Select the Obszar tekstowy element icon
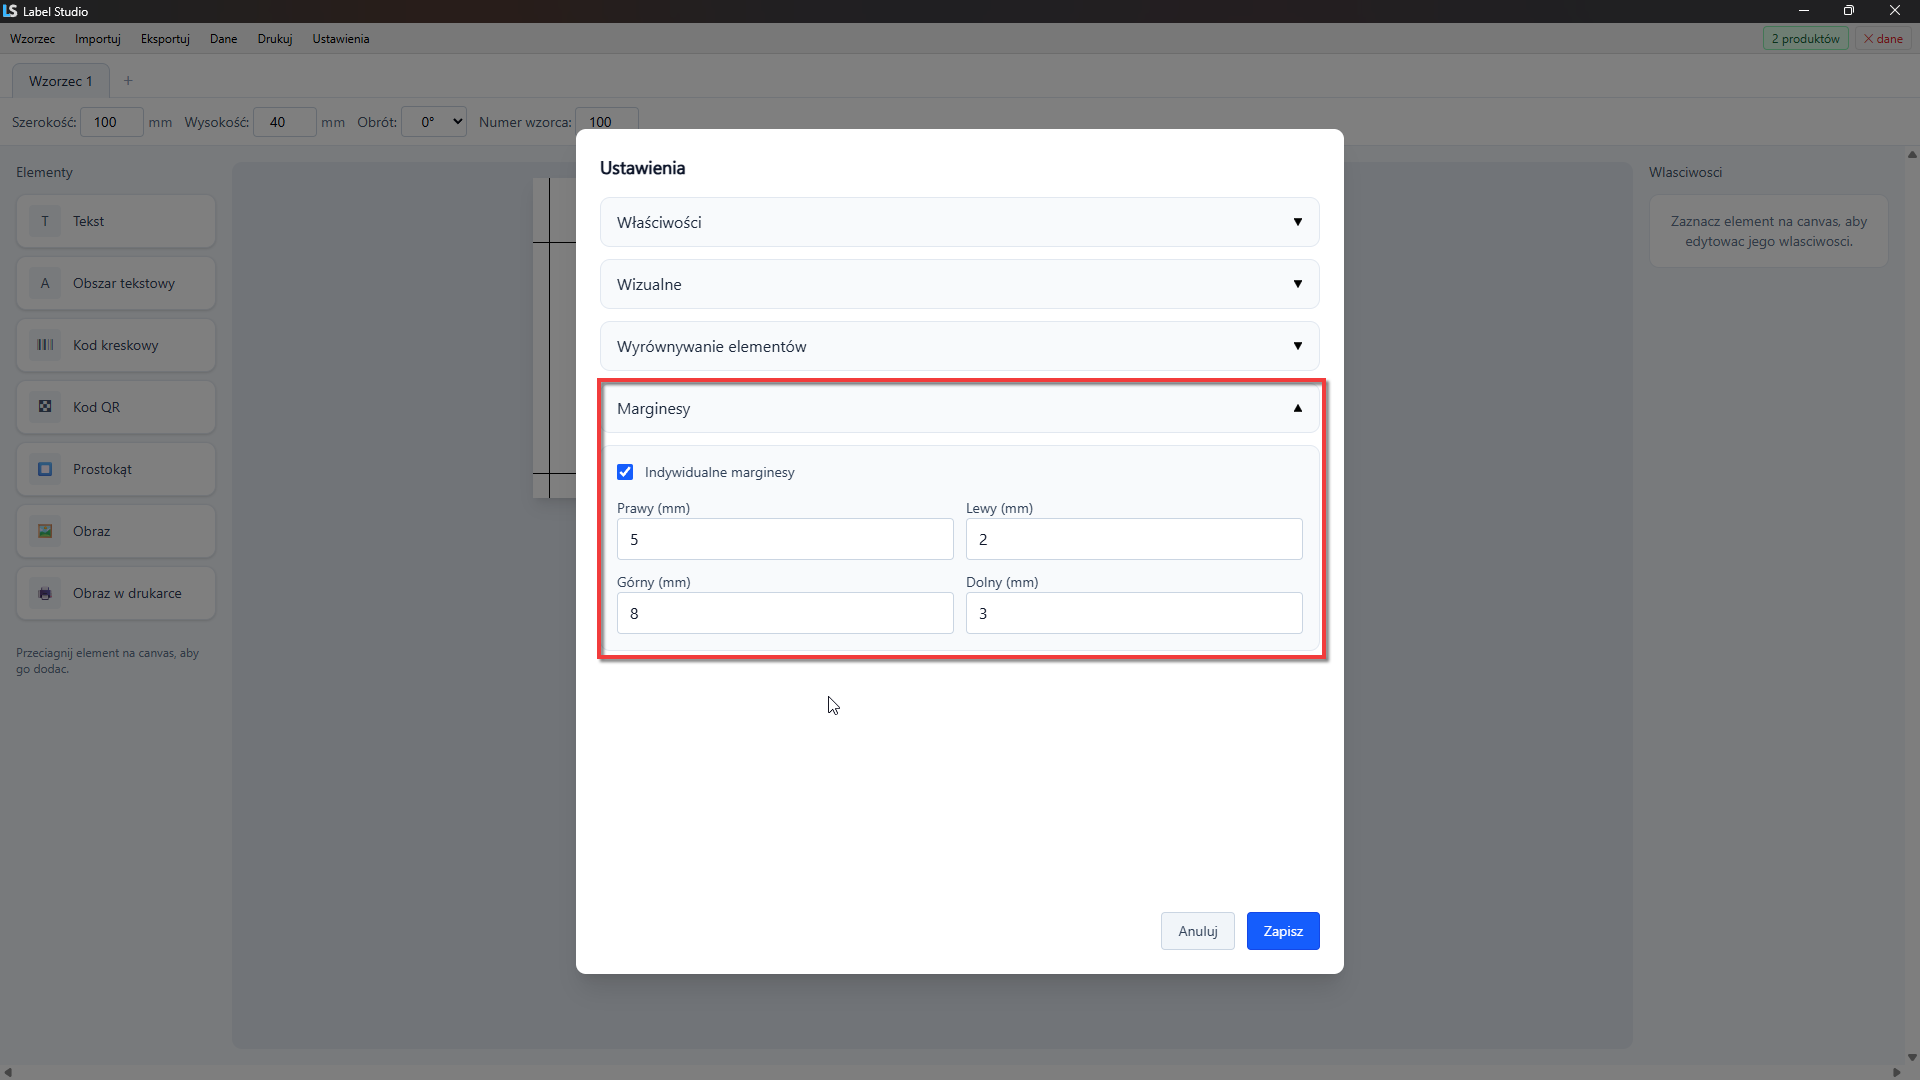 tap(45, 283)
